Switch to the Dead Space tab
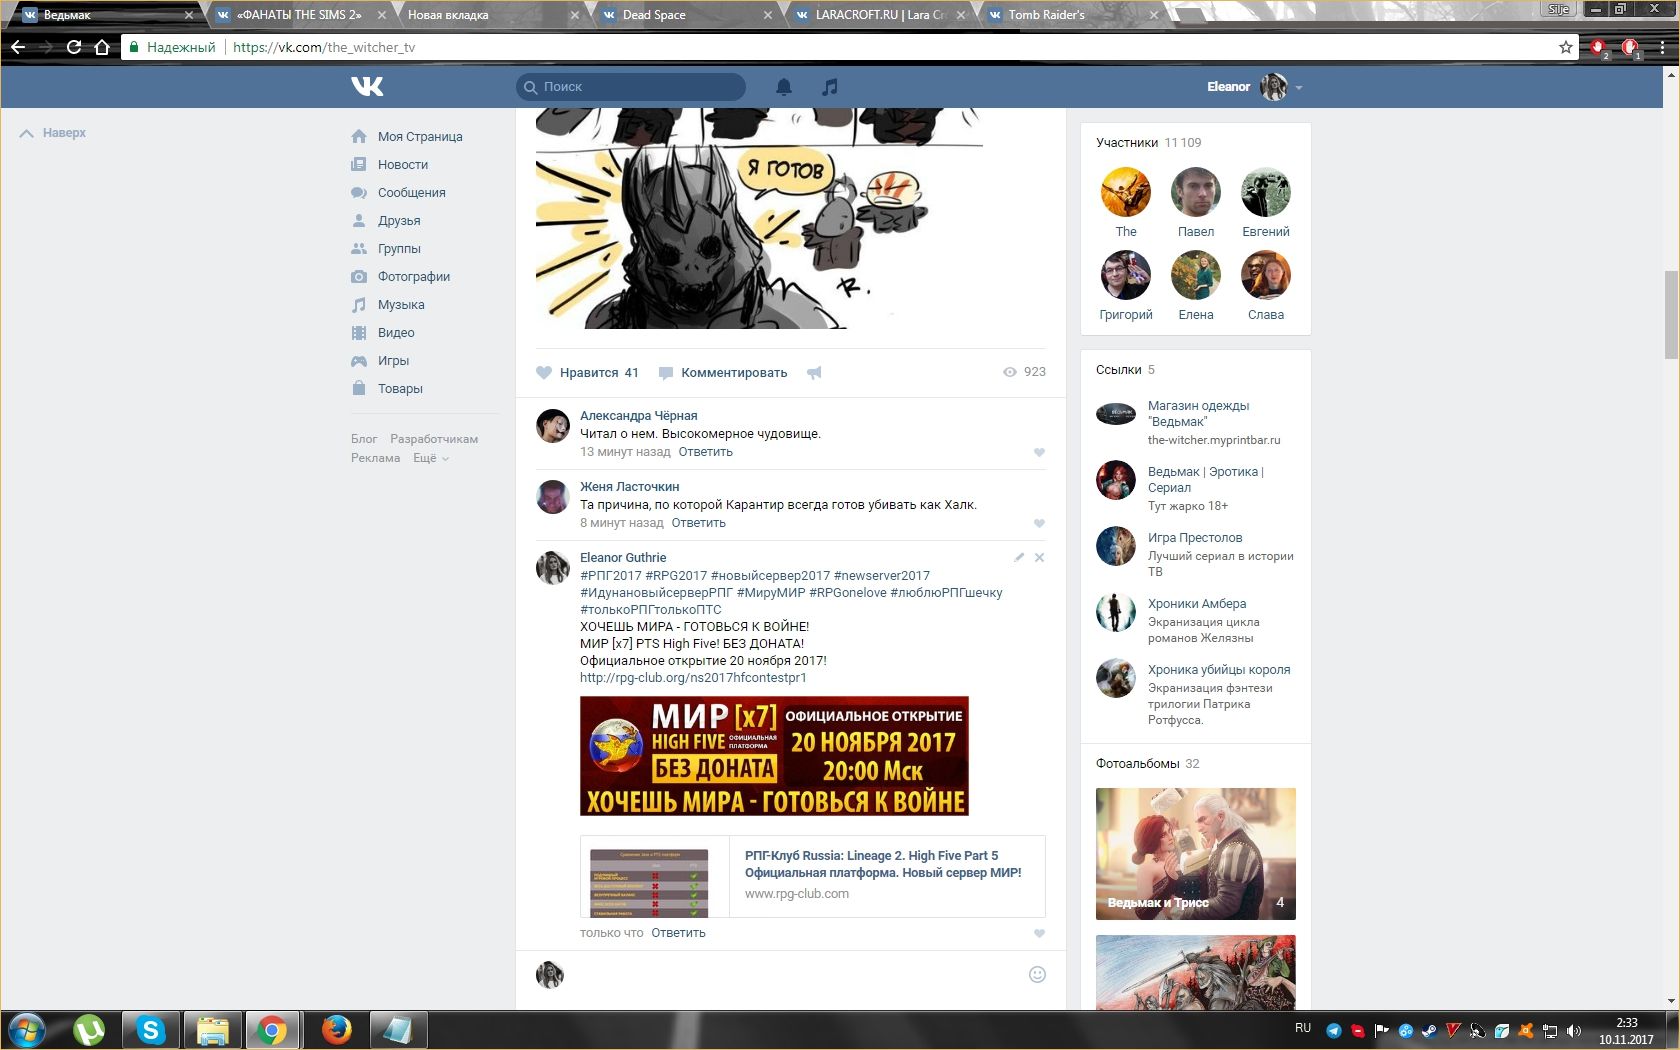 click(x=686, y=15)
